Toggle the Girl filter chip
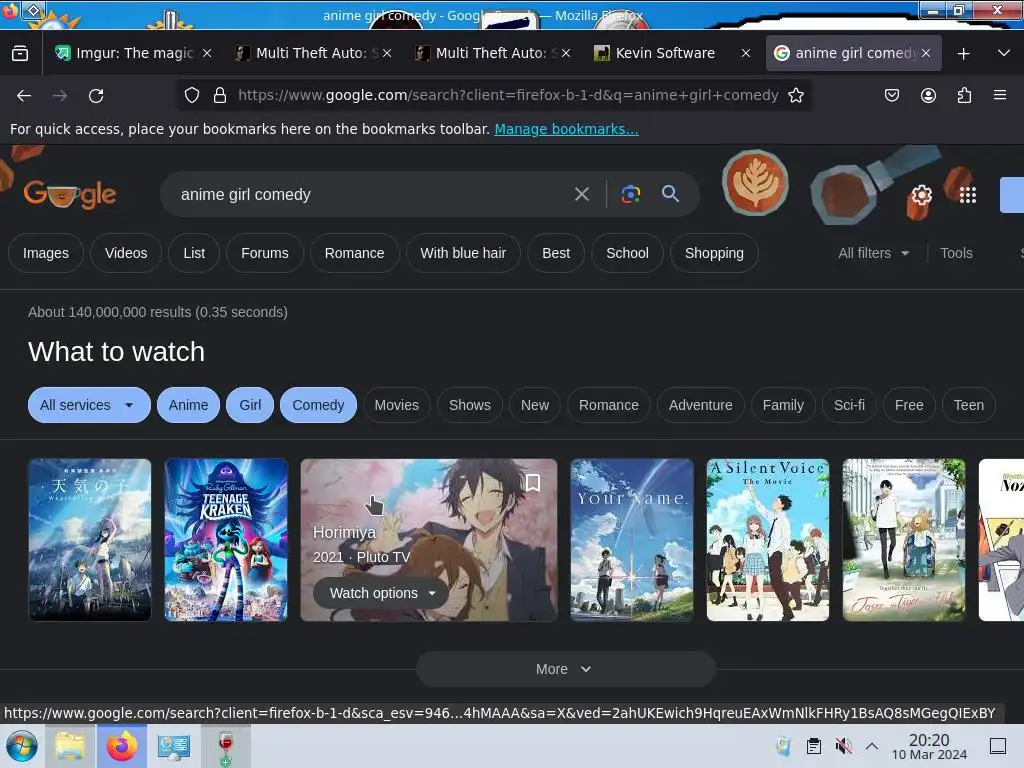 coord(250,405)
